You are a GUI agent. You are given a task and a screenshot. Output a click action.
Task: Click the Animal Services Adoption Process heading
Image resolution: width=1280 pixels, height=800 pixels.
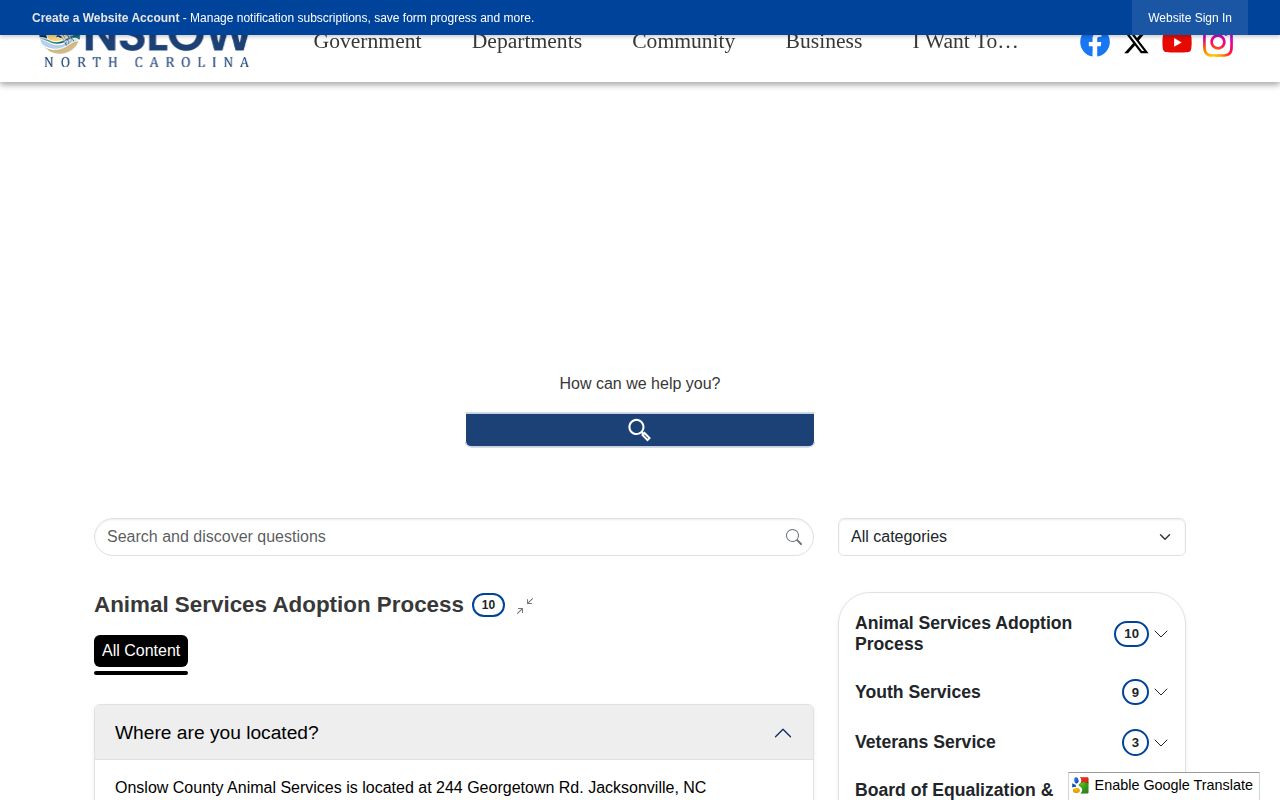(x=279, y=605)
